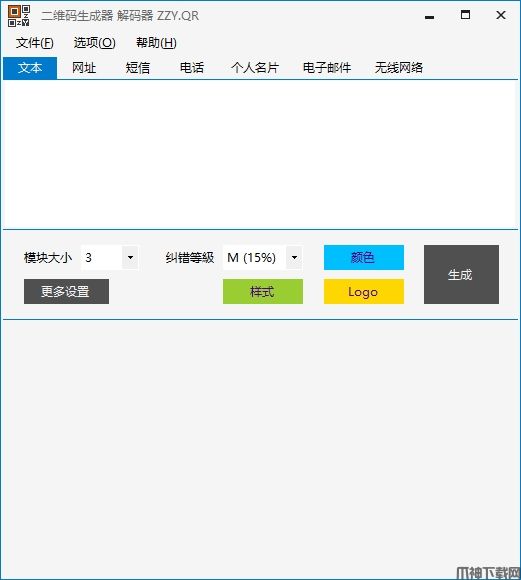Viewport: 521px width, 580px height.
Task: Expand the 模块大小 dropdown arrow
Action: [130, 257]
